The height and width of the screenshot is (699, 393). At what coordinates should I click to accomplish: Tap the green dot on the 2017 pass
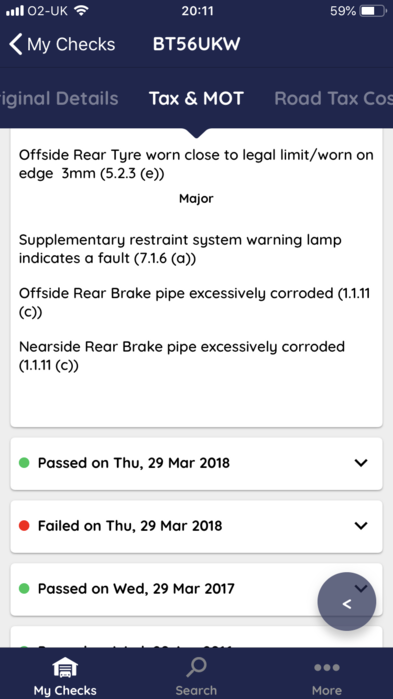[x=24, y=589]
